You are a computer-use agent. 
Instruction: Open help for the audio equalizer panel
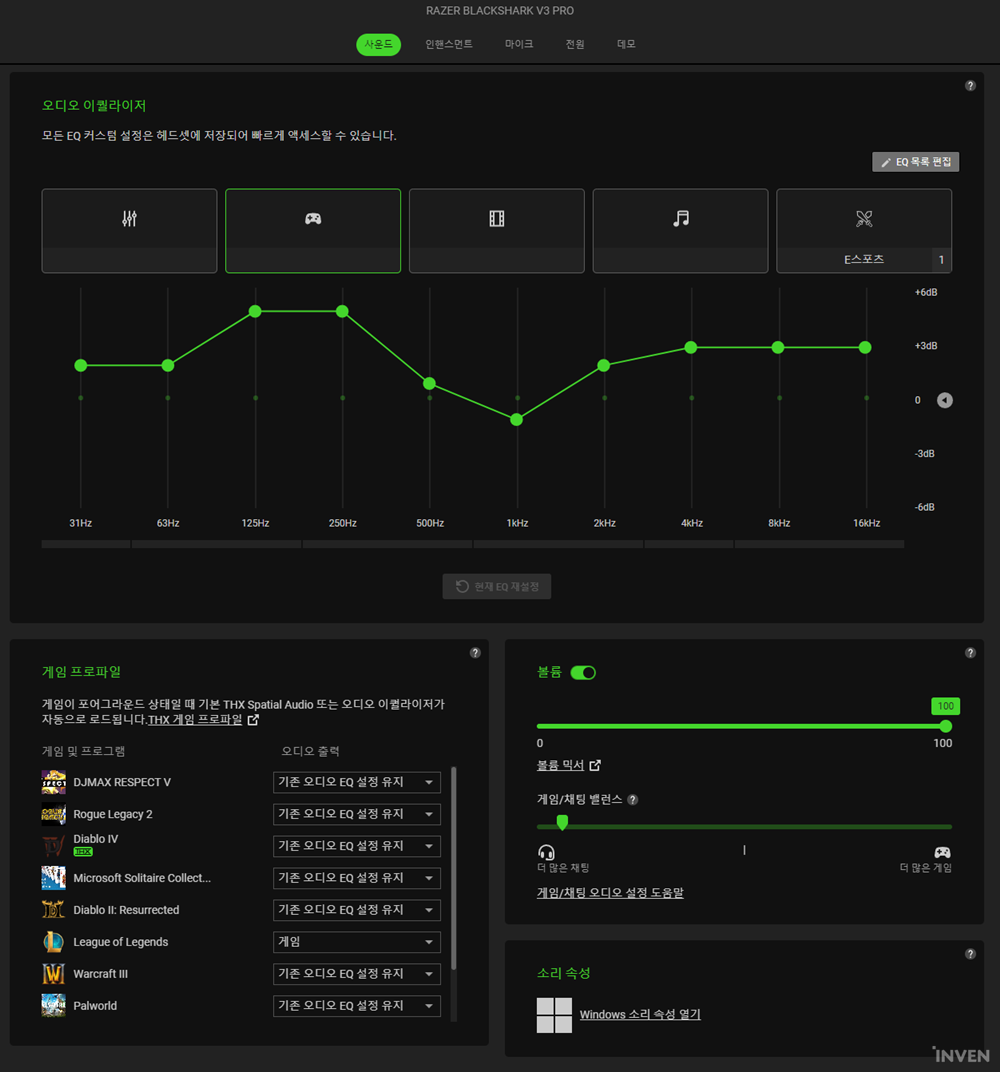(970, 85)
